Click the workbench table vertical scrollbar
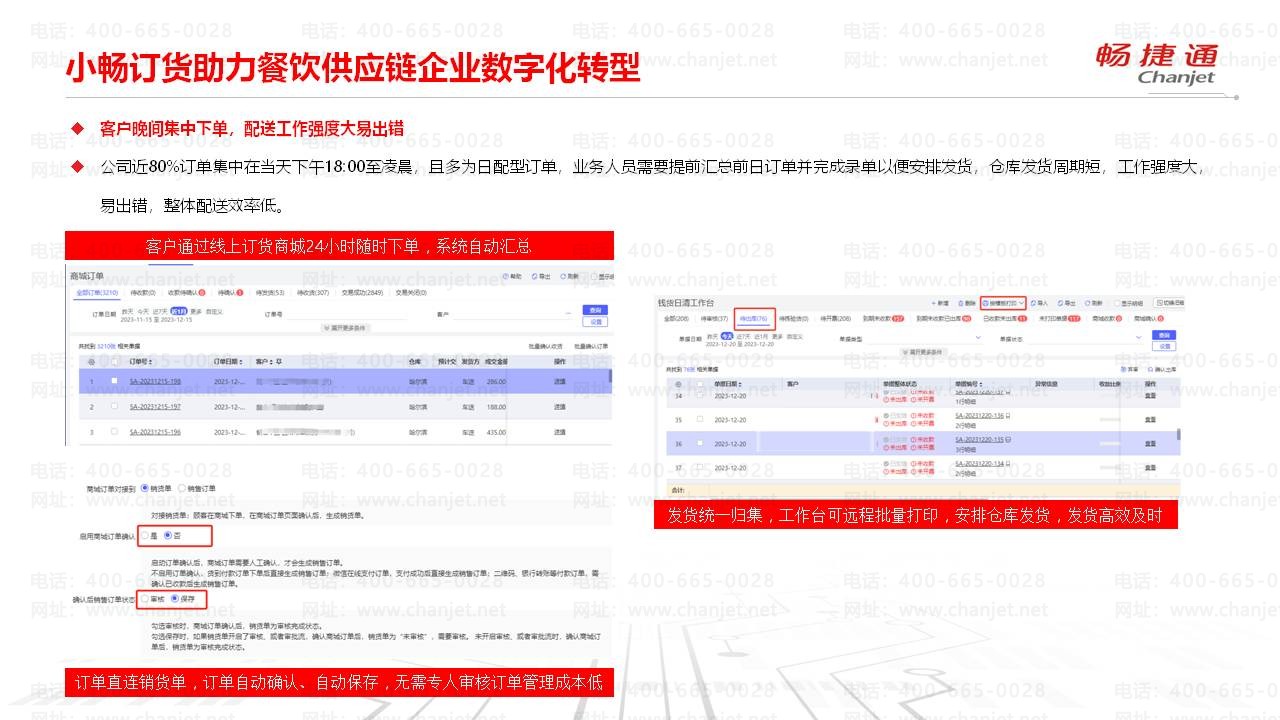This screenshot has width=1280, height=720. click(1179, 435)
